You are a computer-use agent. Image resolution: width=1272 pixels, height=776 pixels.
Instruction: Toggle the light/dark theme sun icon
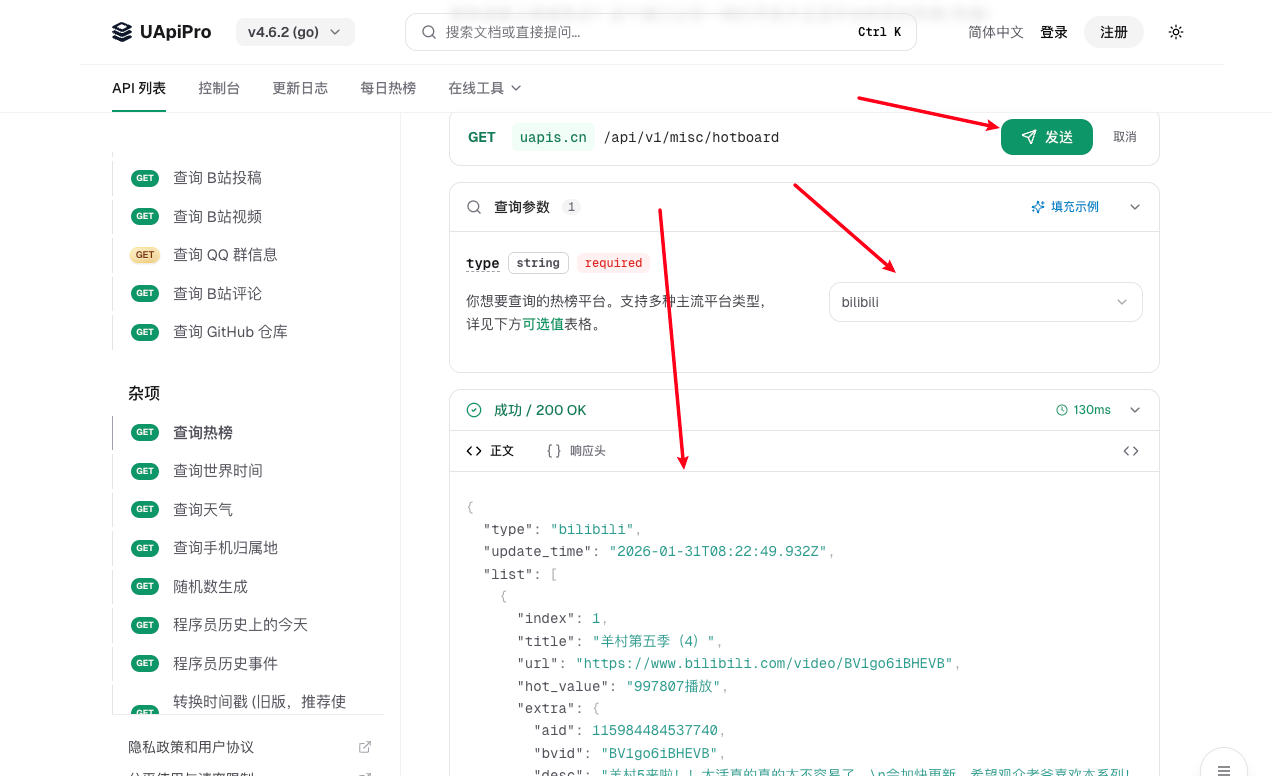coord(1176,32)
